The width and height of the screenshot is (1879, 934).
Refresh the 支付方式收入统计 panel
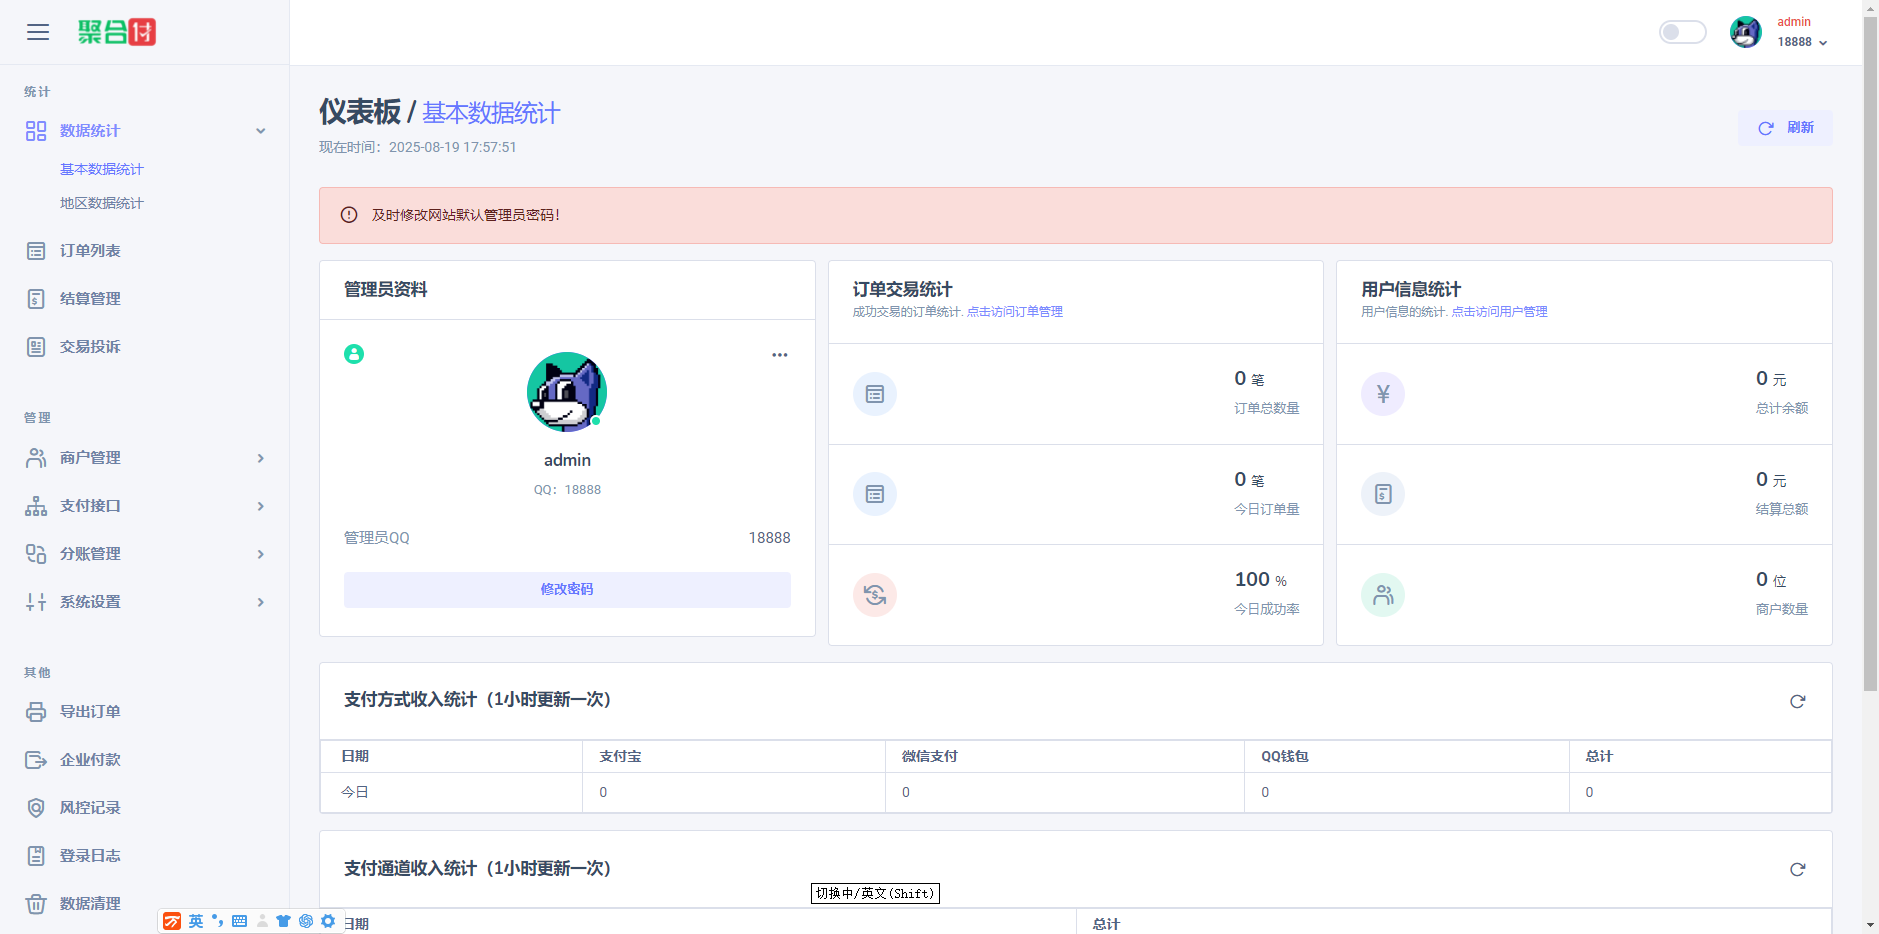pos(1797,701)
